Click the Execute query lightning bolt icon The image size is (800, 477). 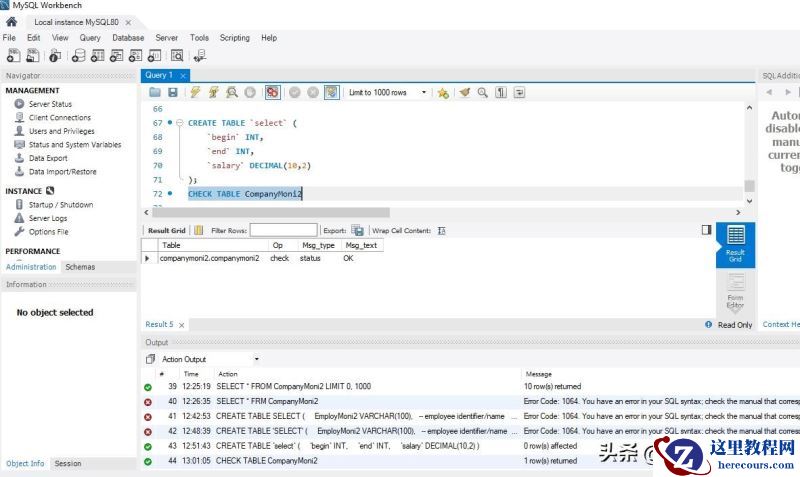click(x=195, y=92)
